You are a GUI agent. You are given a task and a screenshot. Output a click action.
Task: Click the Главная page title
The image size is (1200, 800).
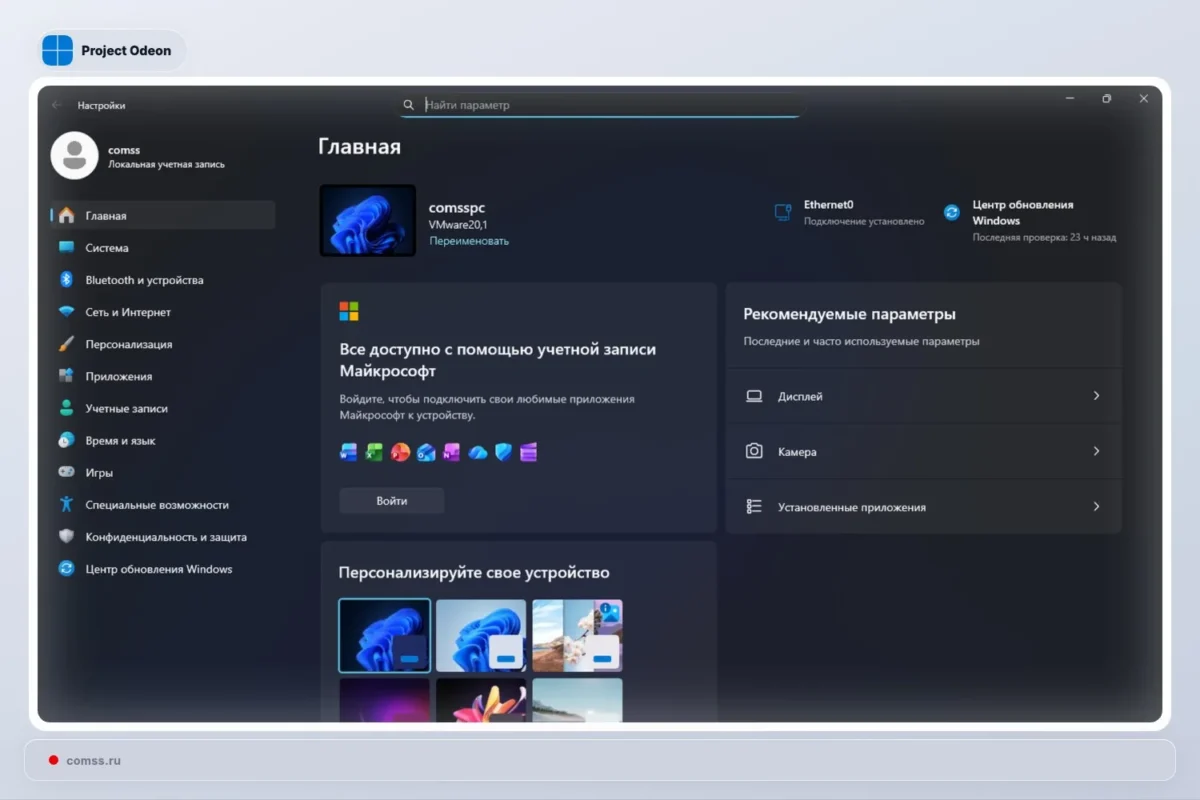point(359,147)
